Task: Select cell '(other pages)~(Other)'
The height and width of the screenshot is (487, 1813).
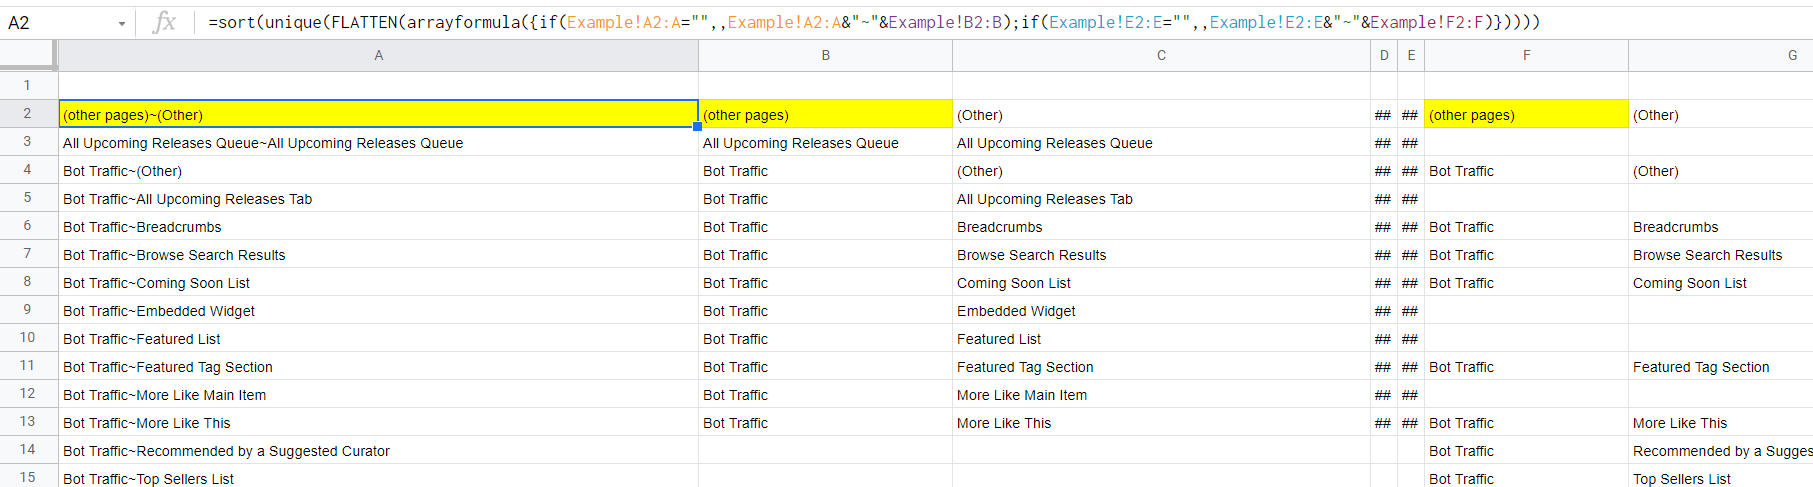Action: coord(379,114)
